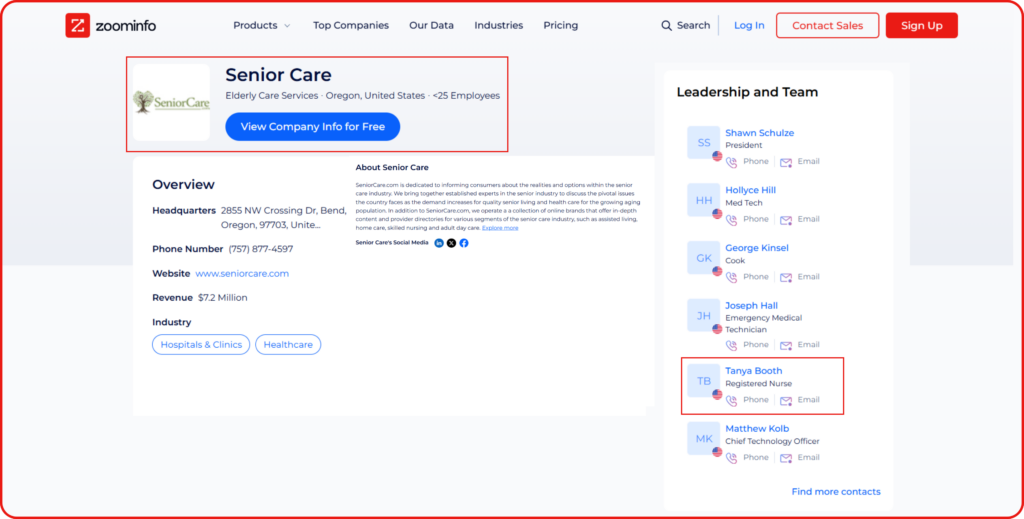
Task: Click the red Sign Up button
Action: 921,25
